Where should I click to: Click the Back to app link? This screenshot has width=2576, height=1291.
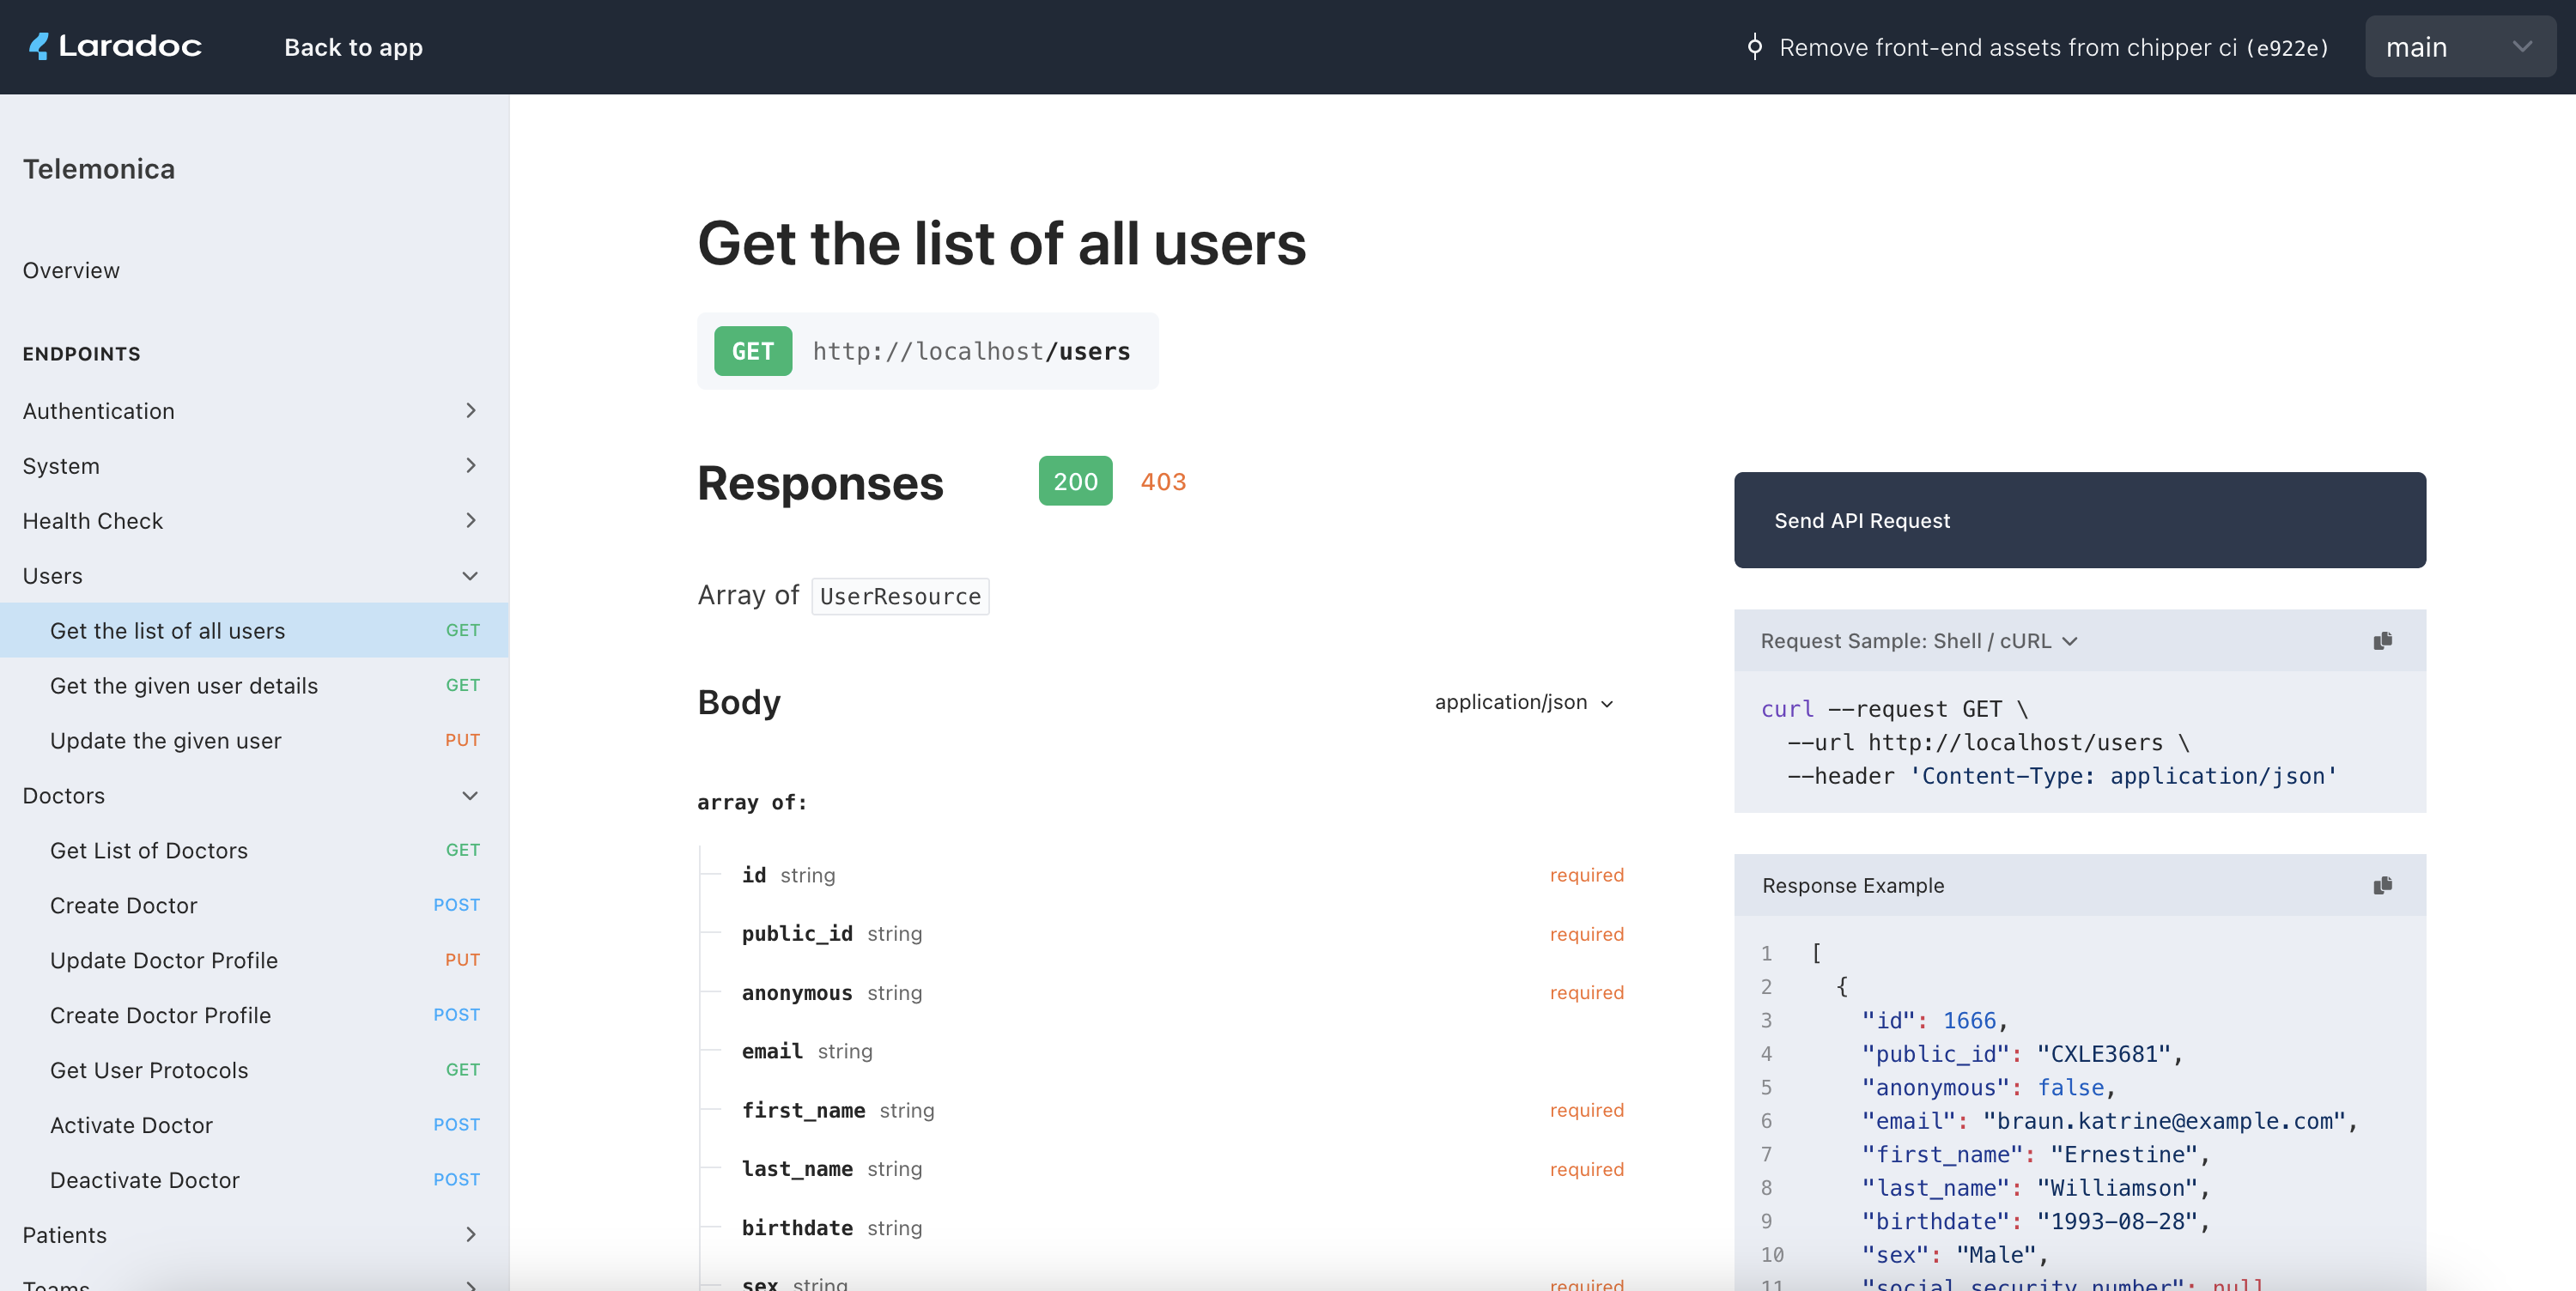coord(354,47)
